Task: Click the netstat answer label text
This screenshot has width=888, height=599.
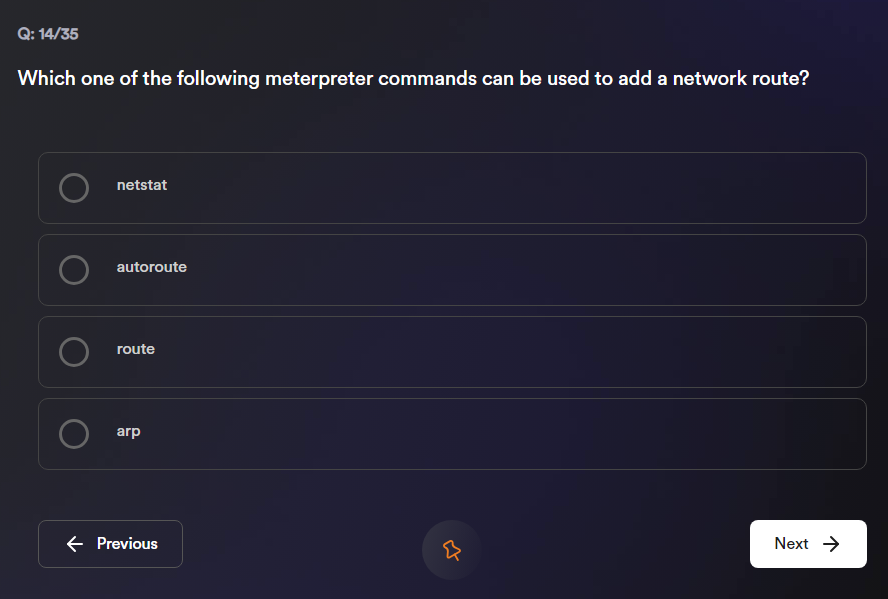Action: tap(142, 185)
